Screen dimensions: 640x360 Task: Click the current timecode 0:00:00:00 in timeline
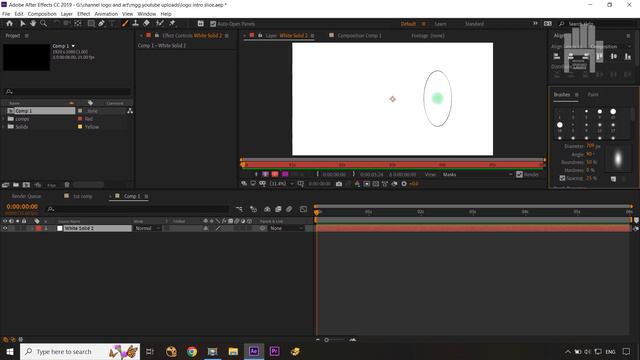point(22,207)
